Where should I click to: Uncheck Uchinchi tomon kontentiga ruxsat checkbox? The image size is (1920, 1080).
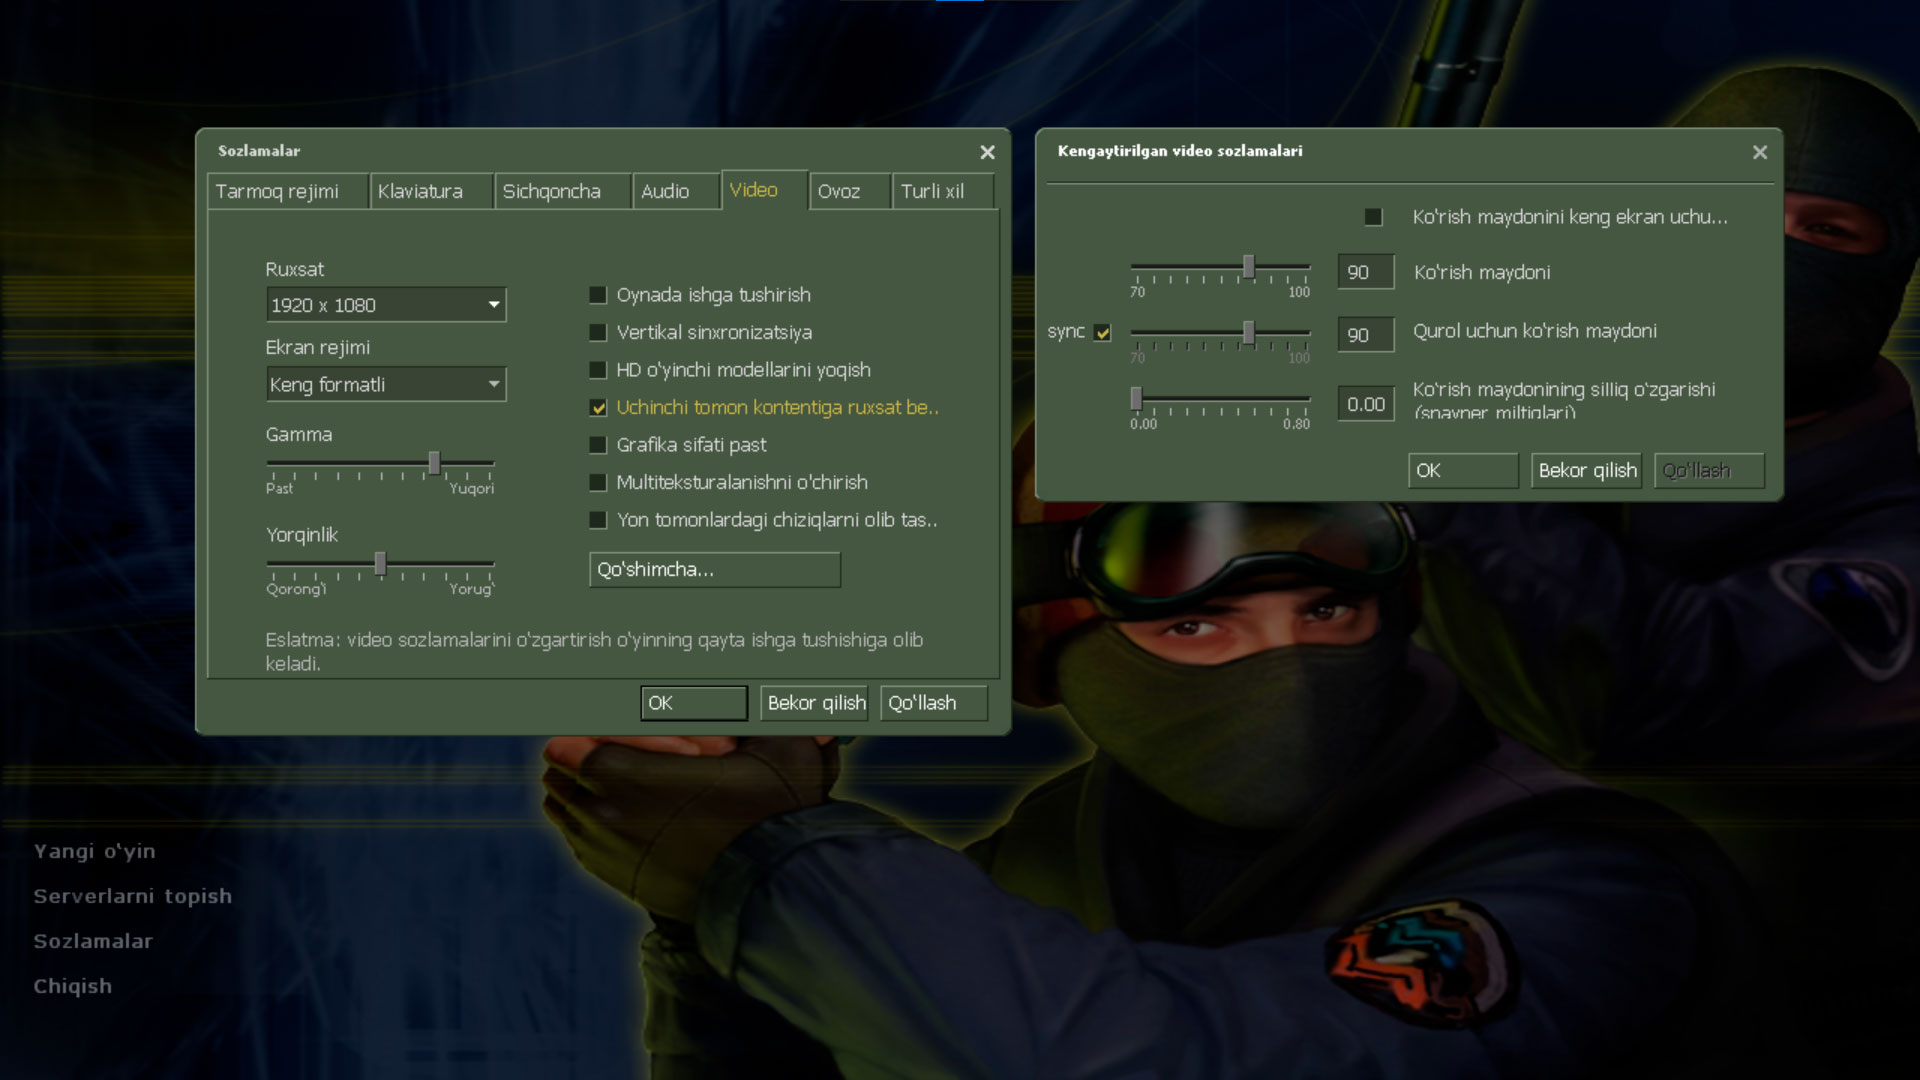coord(598,408)
